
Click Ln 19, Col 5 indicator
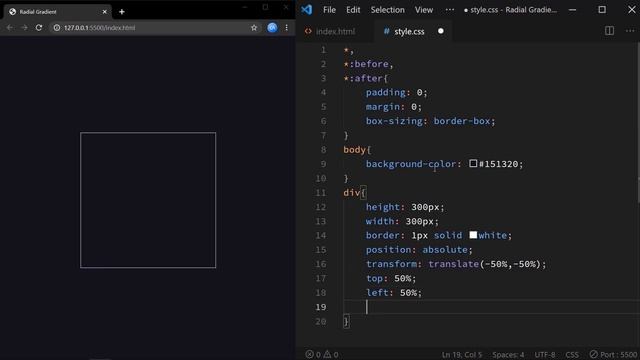coord(462,355)
